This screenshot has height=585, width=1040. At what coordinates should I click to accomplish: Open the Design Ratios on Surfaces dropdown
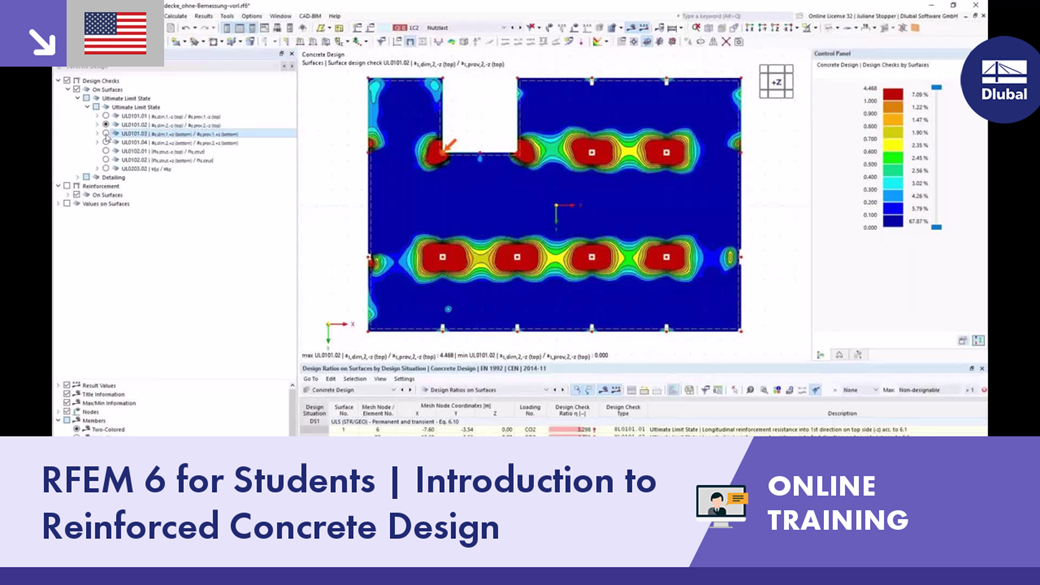[545, 390]
